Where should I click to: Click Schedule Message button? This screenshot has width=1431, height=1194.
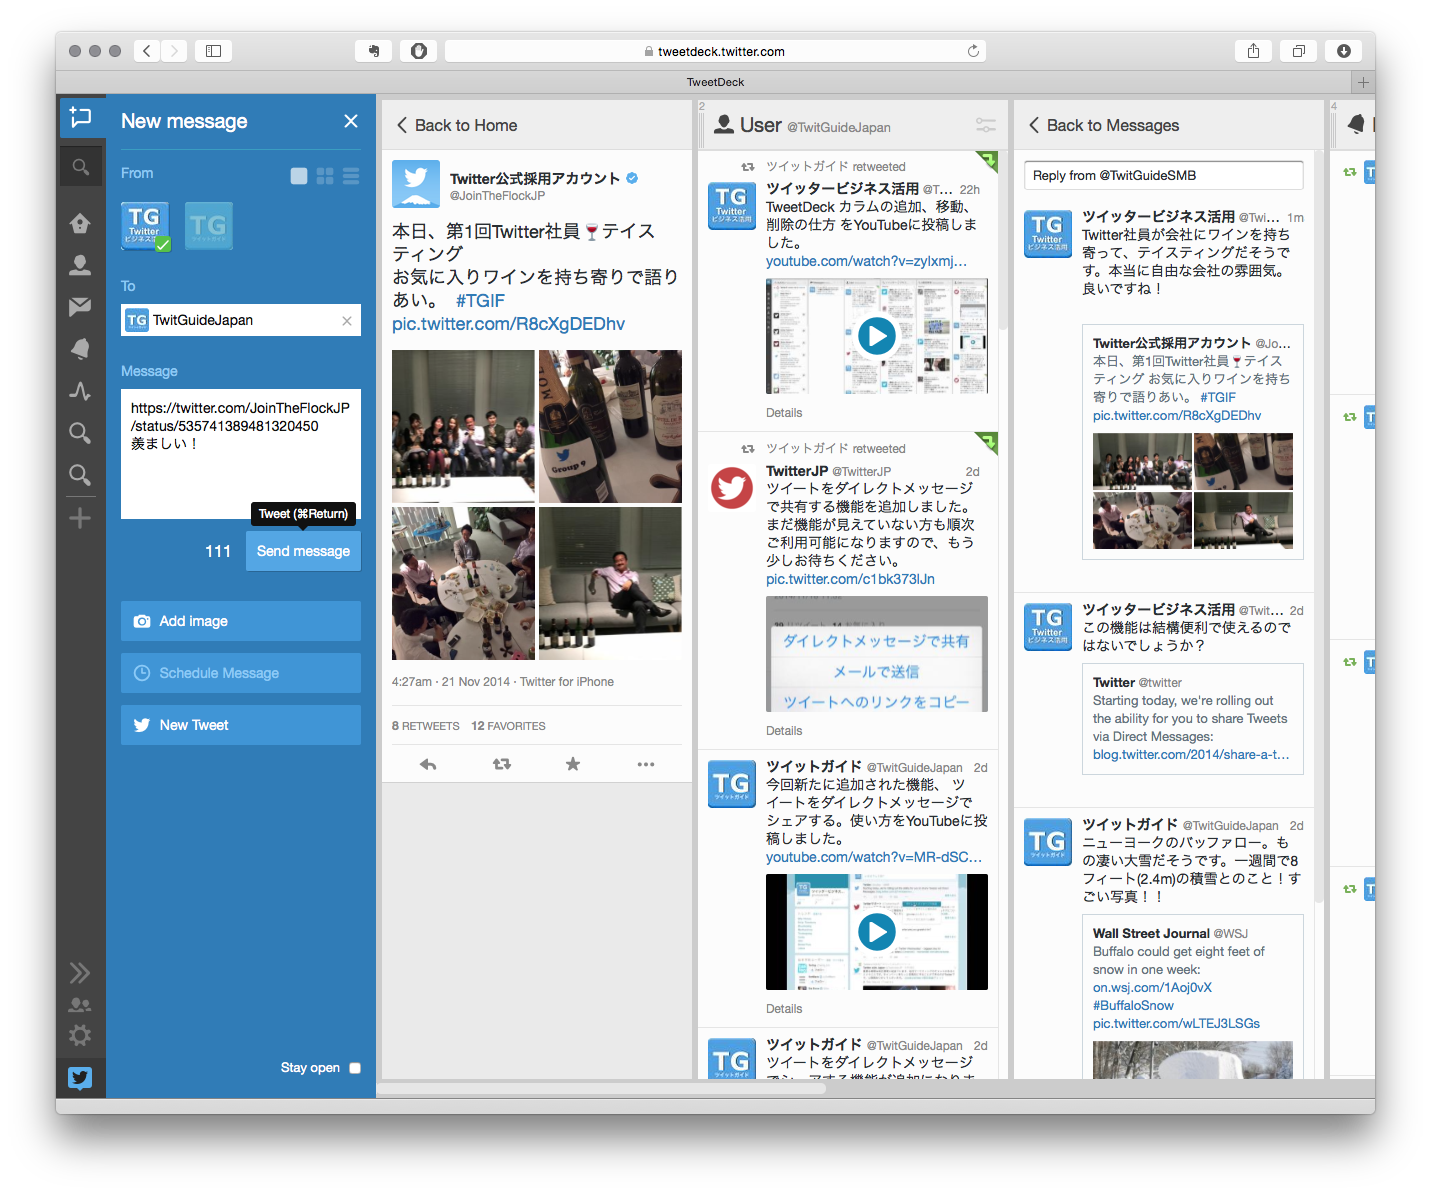tap(241, 673)
